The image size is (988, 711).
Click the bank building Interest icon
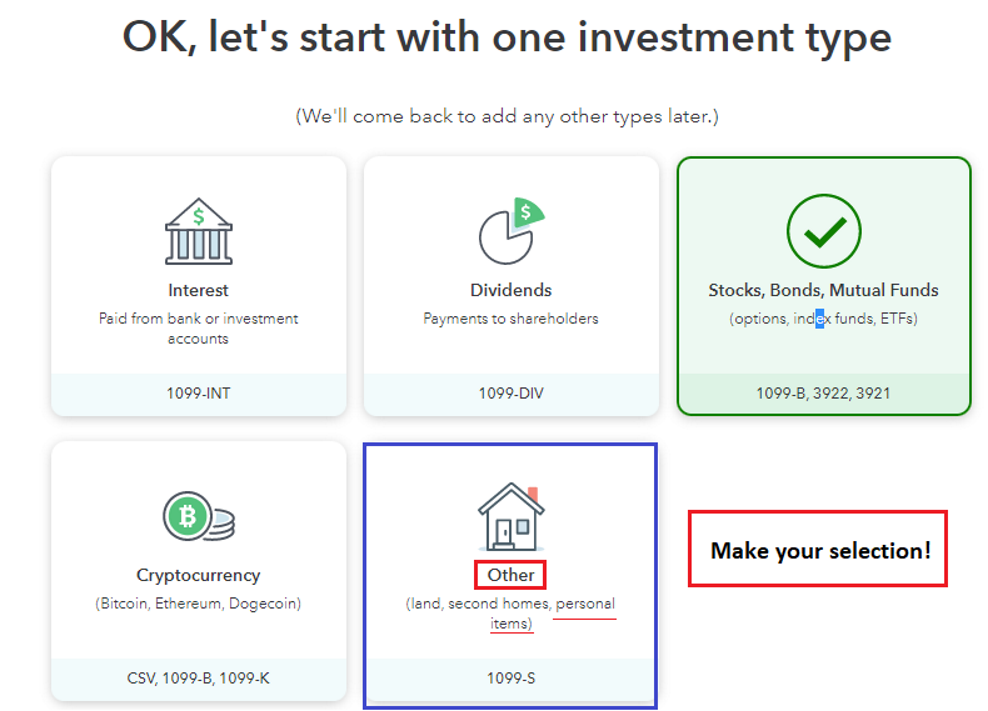click(198, 231)
